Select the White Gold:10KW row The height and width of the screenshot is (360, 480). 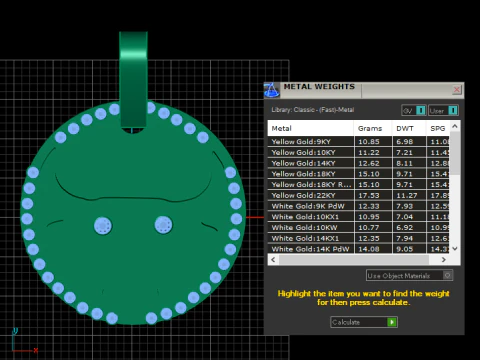coord(358,227)
